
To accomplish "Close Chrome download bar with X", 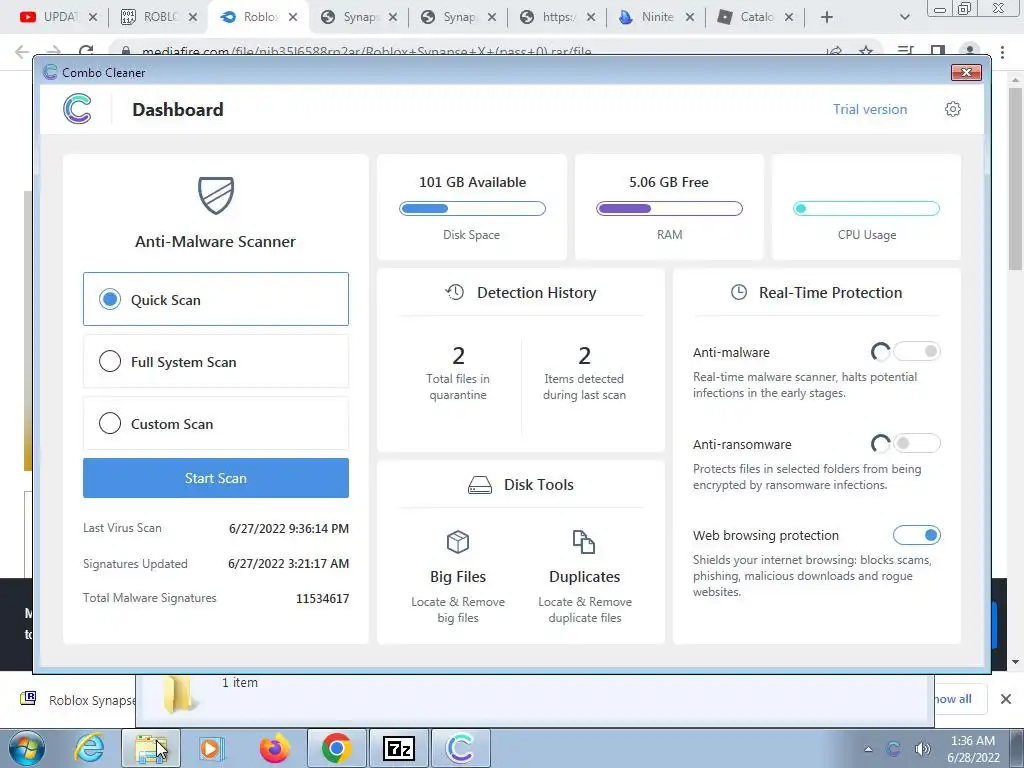I will 1006,699.
